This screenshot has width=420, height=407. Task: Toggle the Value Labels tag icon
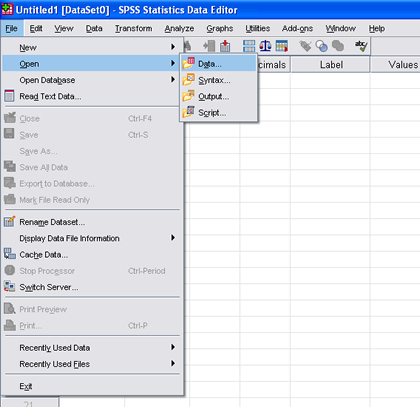tap(305, 46)
